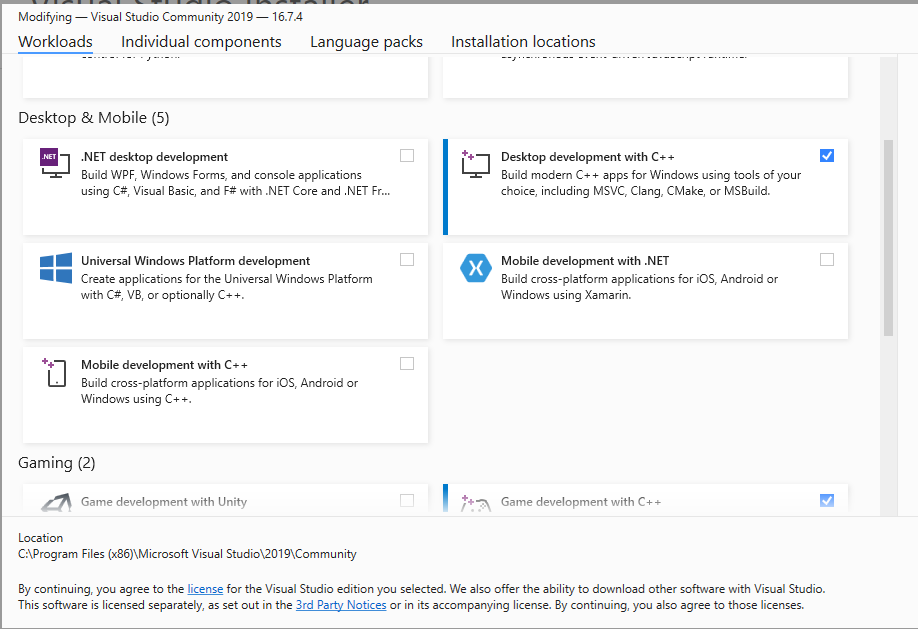The height and width of the screenshot is (629, 918).
Task: Click the Xamarin Mobile development icon
Action: point(475,268)
